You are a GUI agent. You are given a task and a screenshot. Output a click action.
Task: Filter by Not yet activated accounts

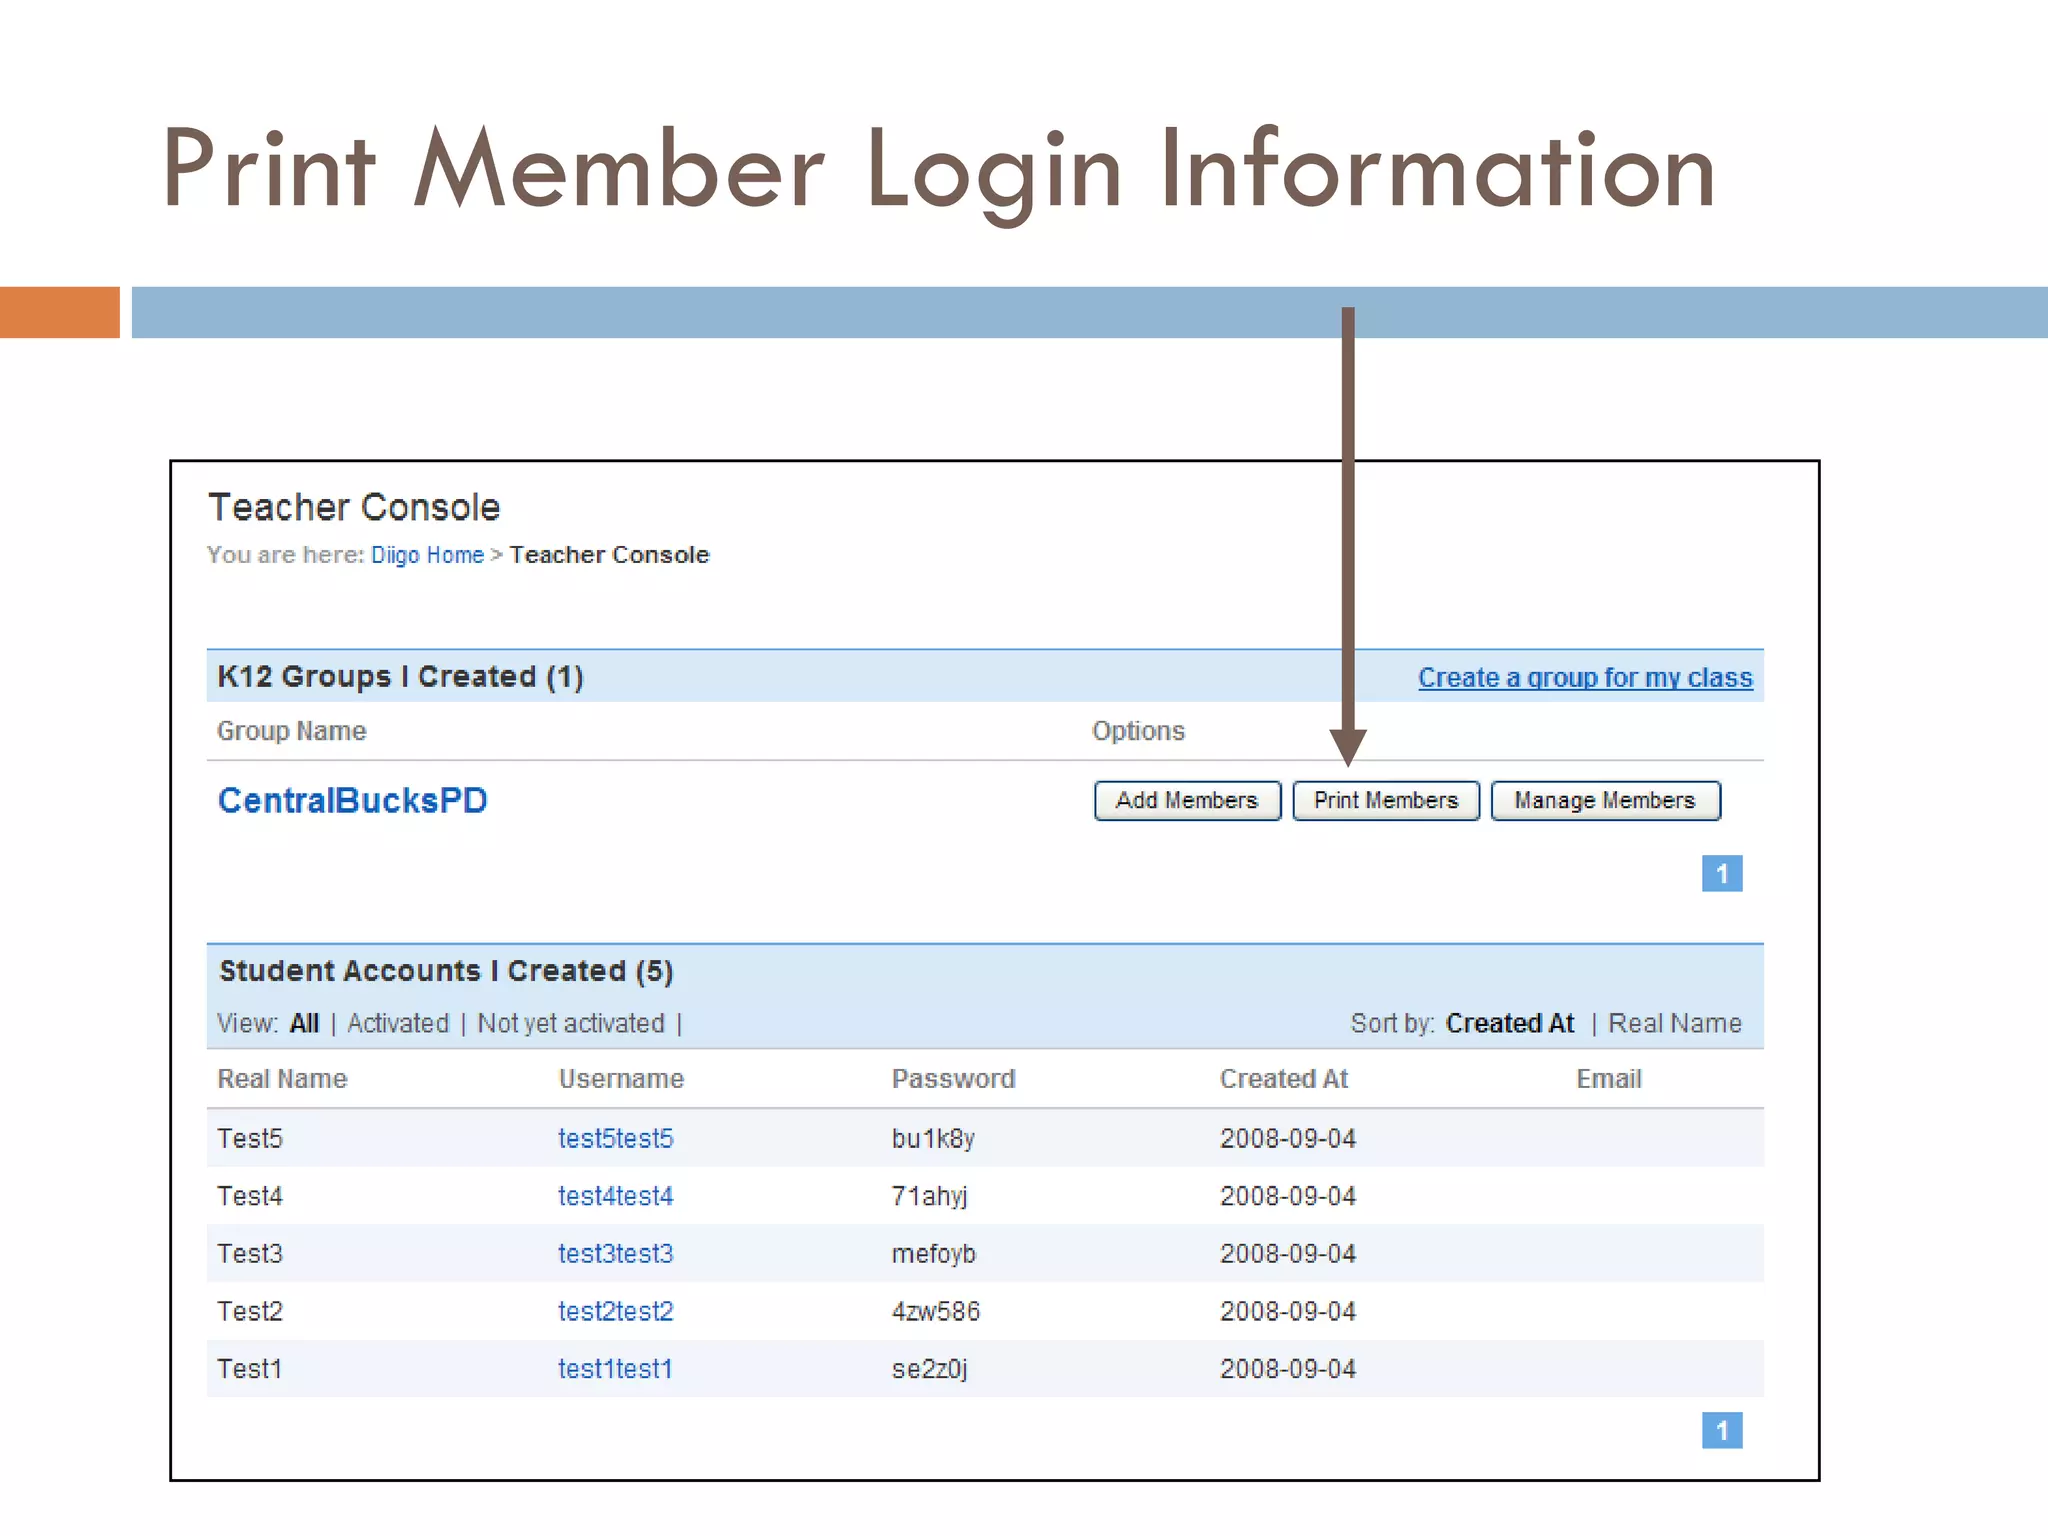(x=570, y=1023)
